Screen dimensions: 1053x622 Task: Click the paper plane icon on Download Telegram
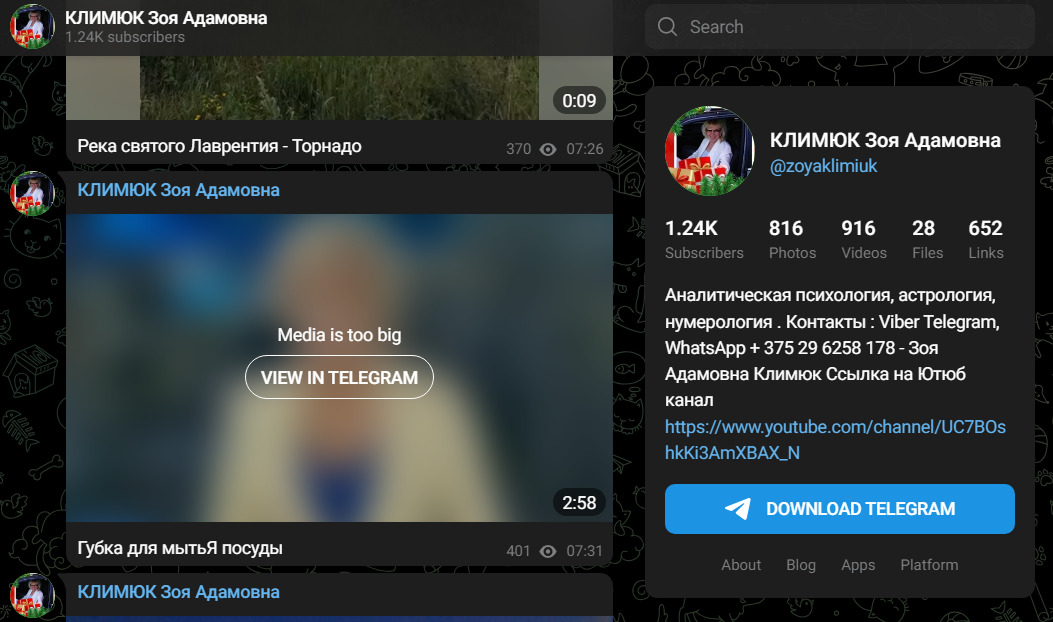[x=738, y=508]
